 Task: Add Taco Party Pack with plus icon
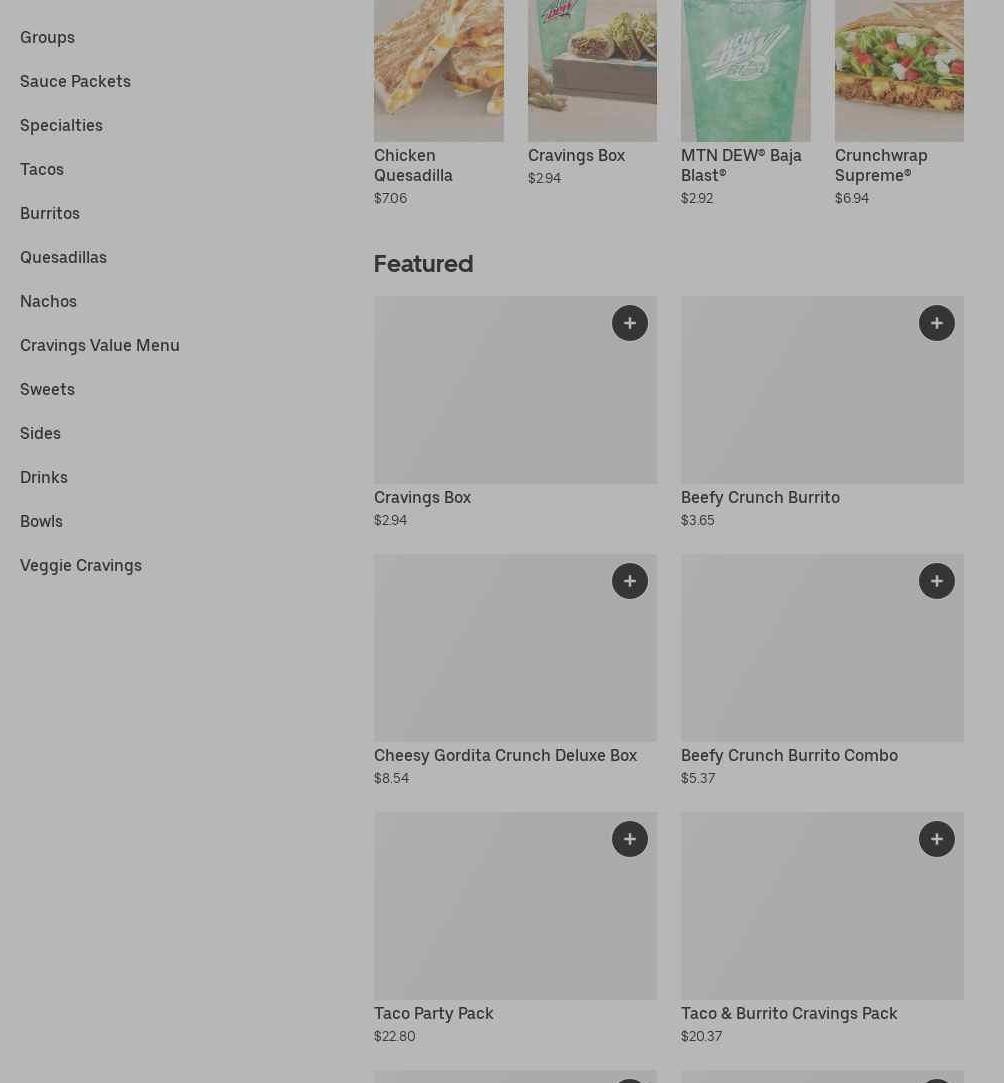pos(629,839)
